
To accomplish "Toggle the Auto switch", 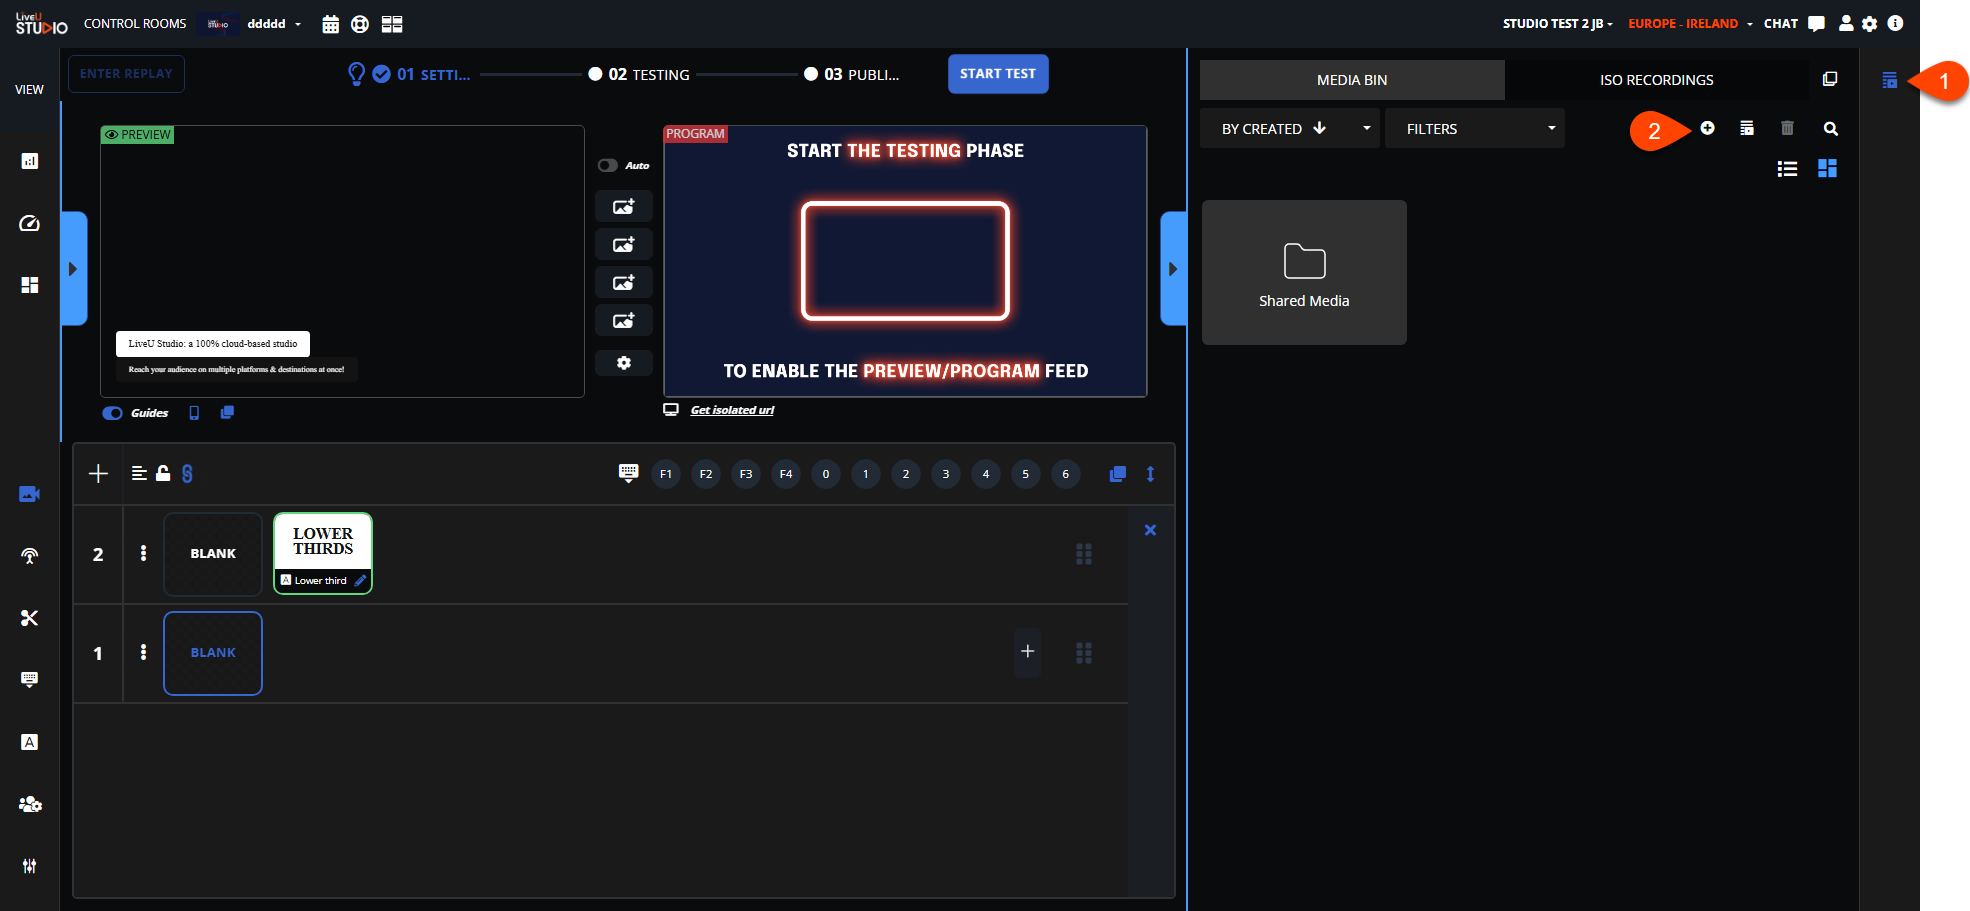I will click(x=608, y=166).
